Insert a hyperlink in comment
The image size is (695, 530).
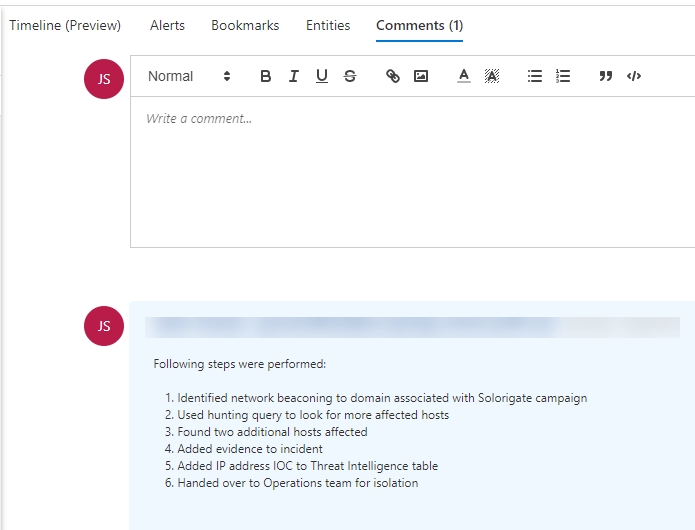tap(393, 76)
